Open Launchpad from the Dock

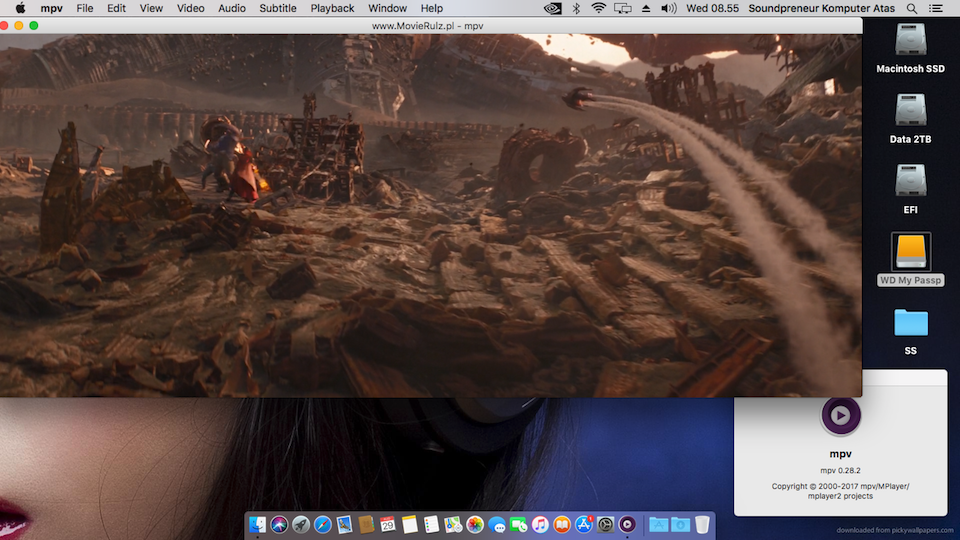[x=301, y=525]
